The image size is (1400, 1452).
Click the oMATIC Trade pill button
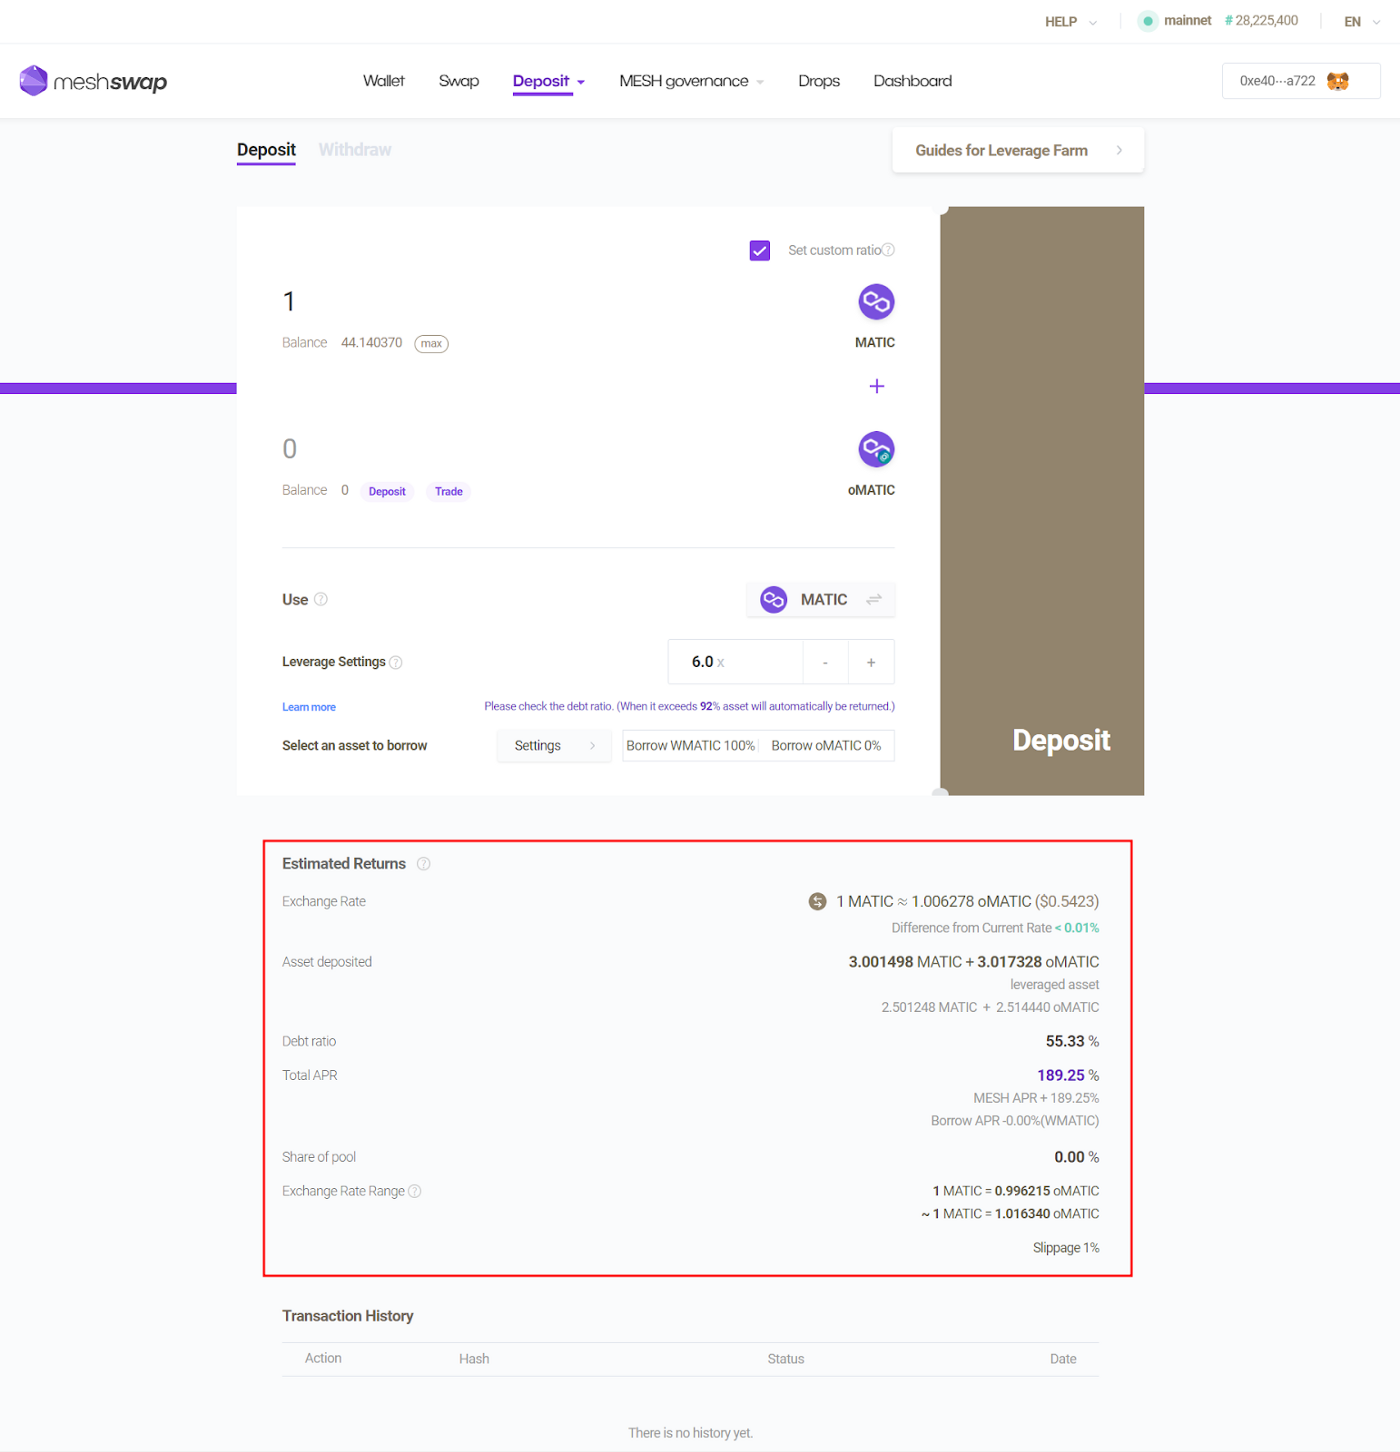(x=449, y=491)
